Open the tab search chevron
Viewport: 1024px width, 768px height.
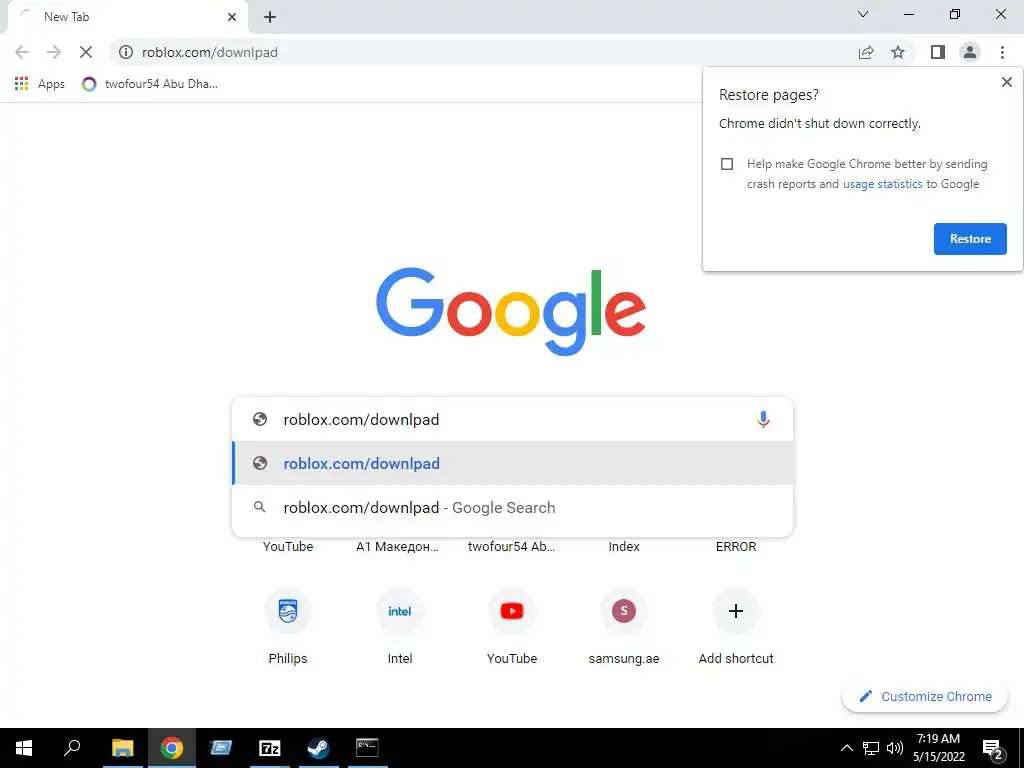tap(863, 14)
